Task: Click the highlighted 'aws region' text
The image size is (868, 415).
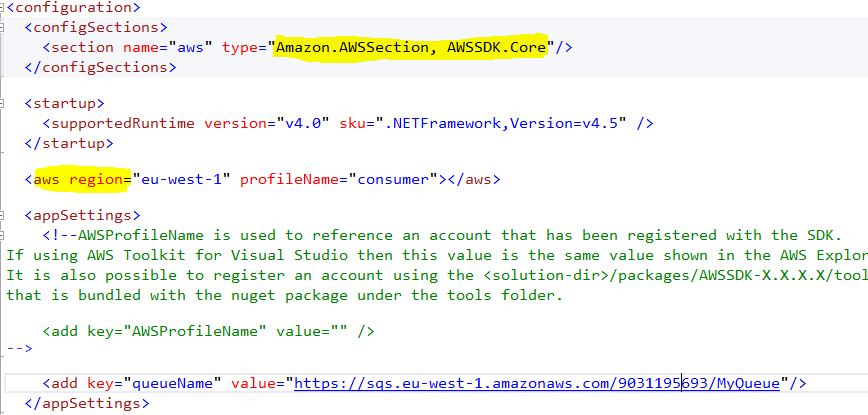Action: (78, 179)
